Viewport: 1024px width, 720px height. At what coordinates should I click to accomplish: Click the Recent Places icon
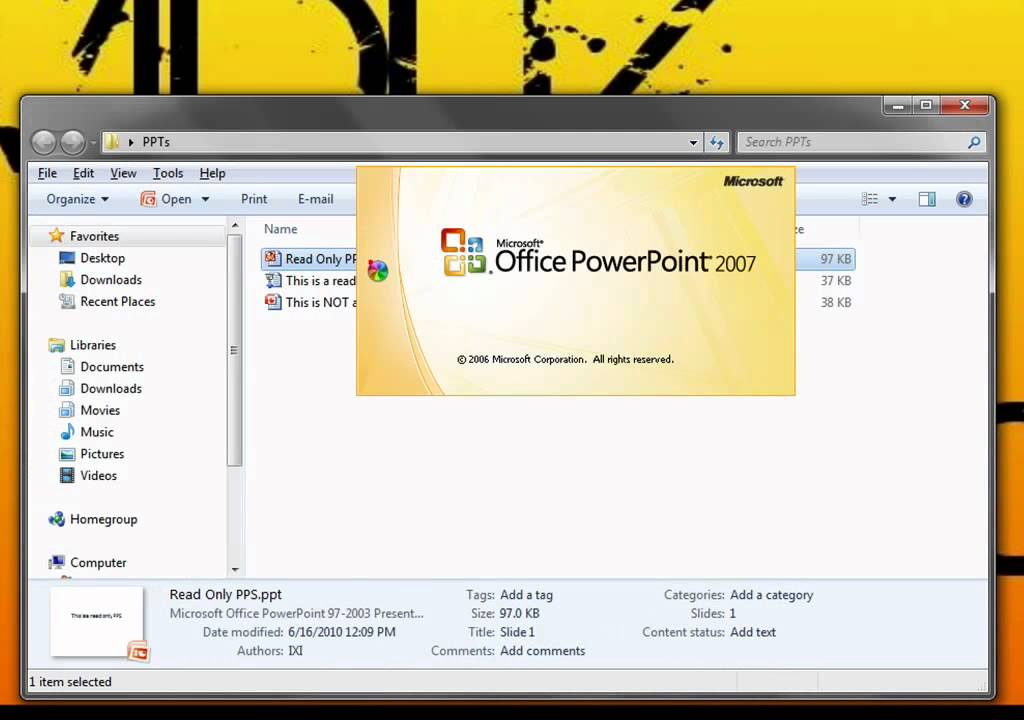click(x=67, y=301)
